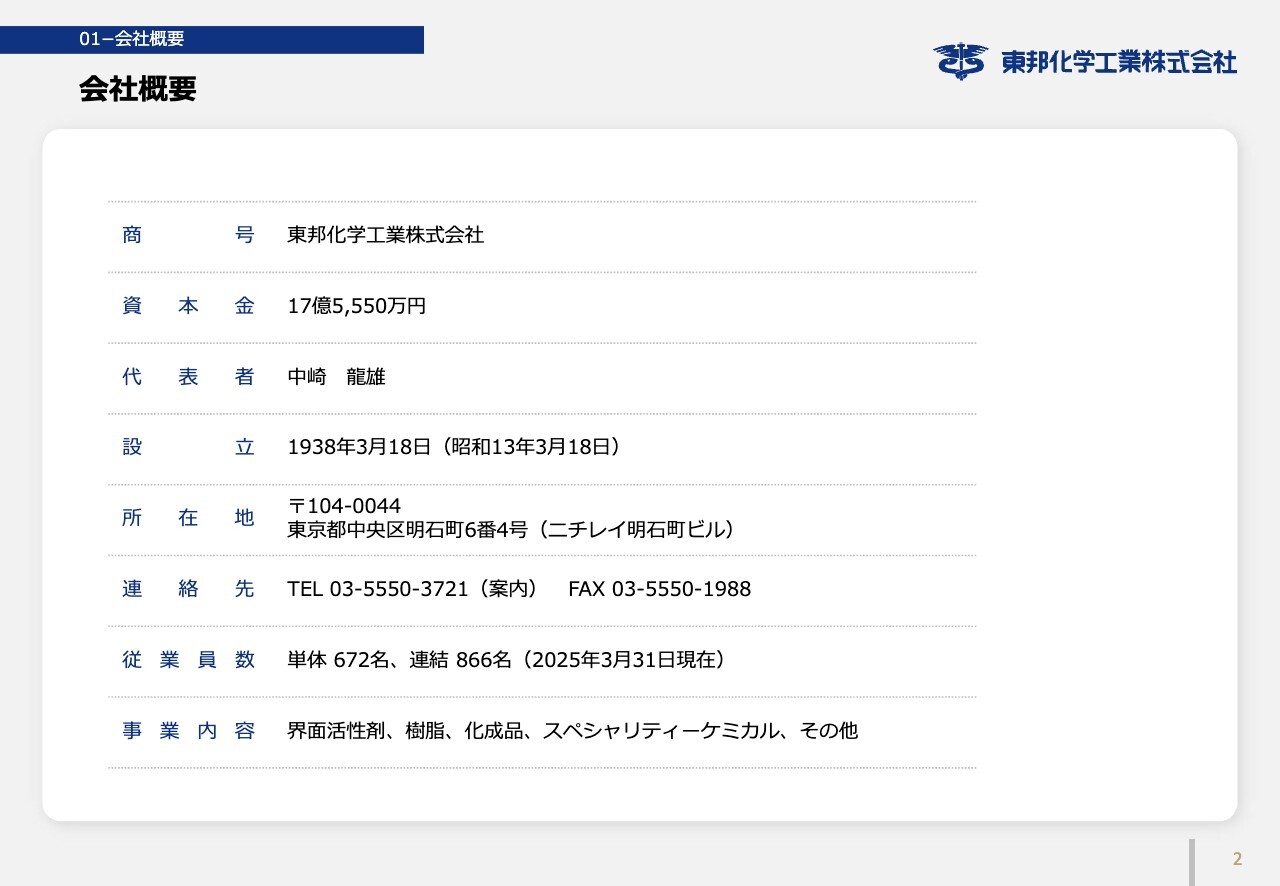Click the FAX 03-5550-1988 number
This screenshot has width=1280, height=886.
click(659, 589)
